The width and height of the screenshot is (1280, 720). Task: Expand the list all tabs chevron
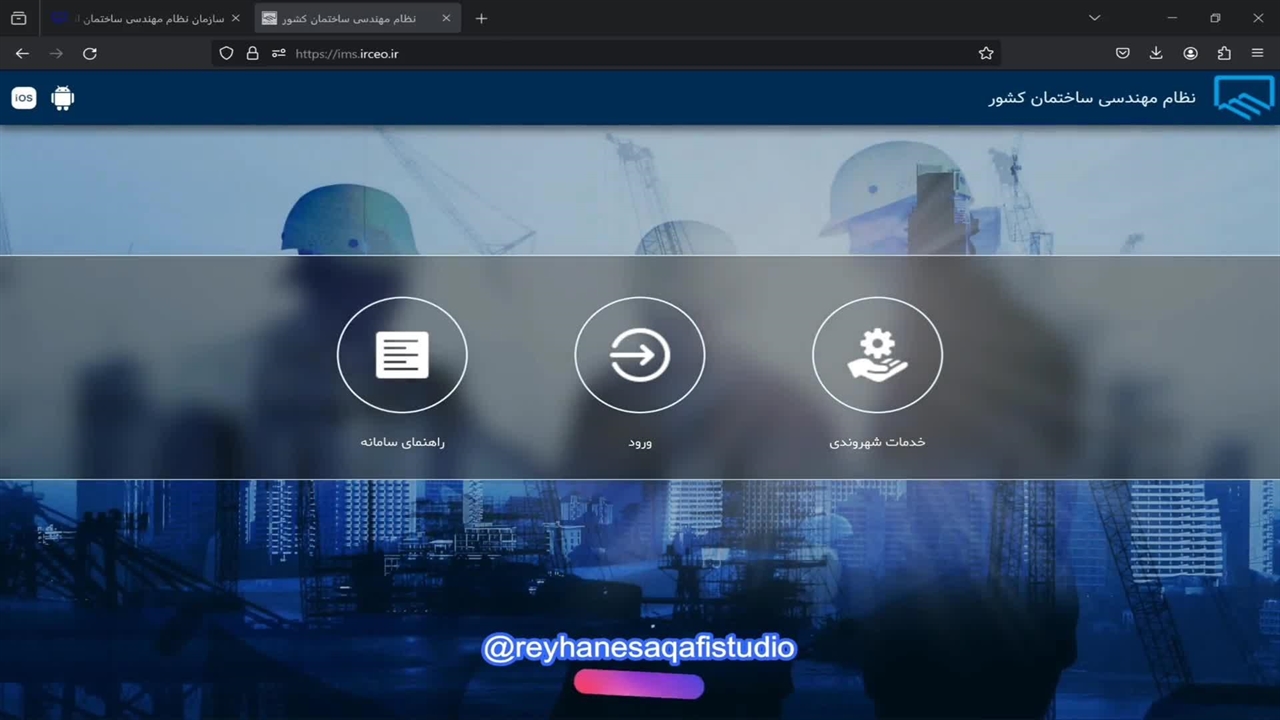pyautogui.click(x=1094, y=18)
